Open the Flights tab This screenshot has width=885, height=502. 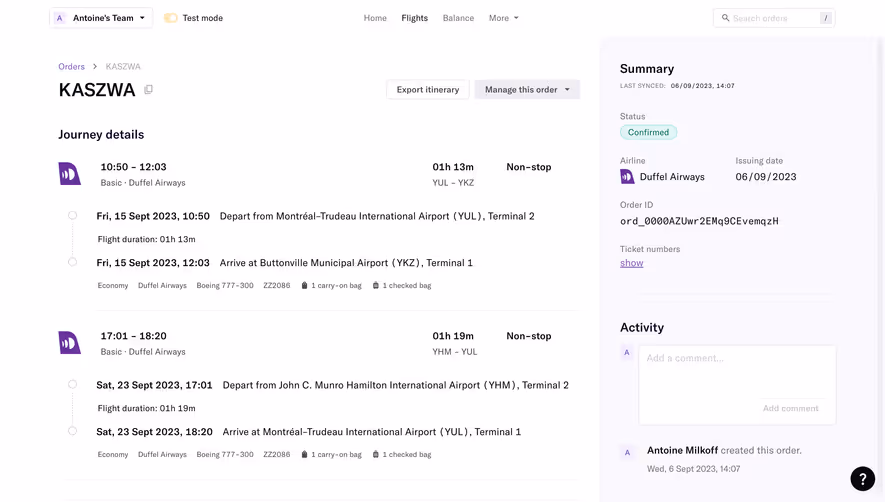coord(414,18)
